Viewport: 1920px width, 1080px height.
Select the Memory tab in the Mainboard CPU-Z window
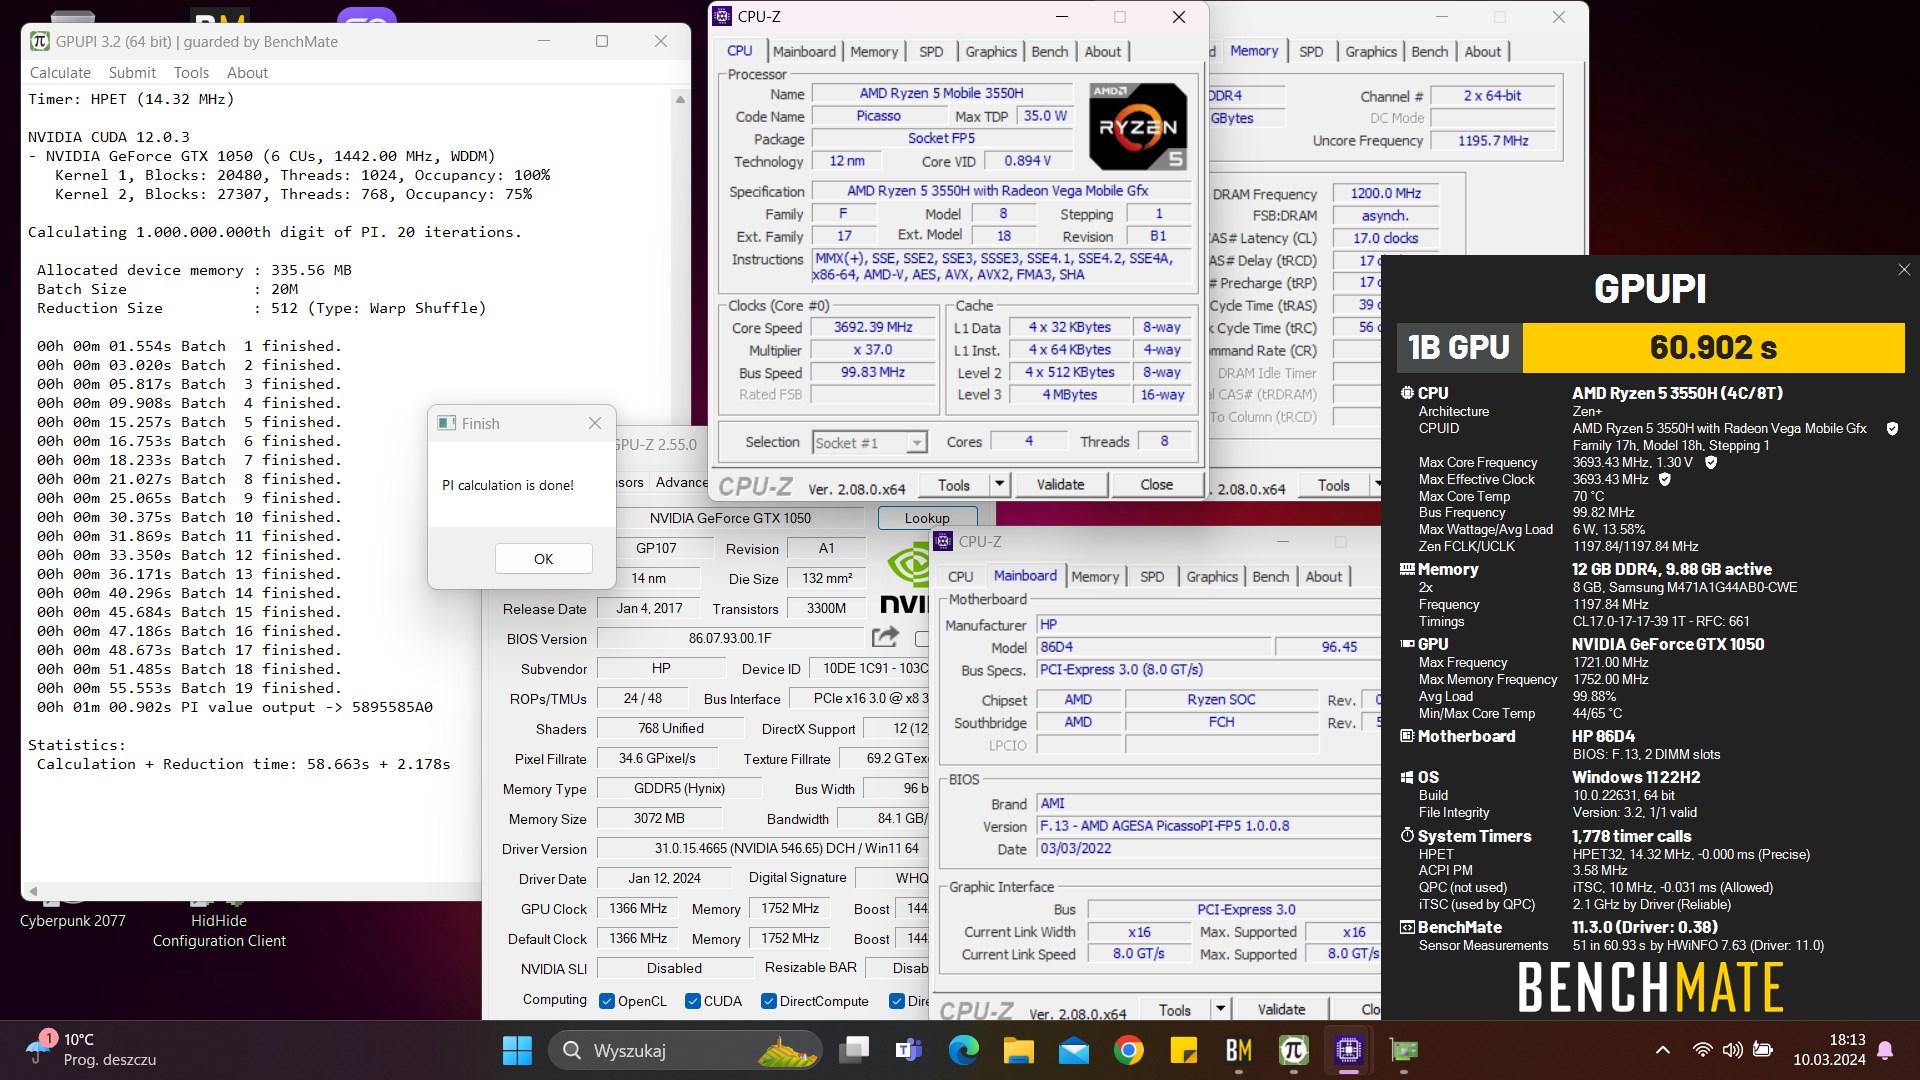coord(1095,576)
